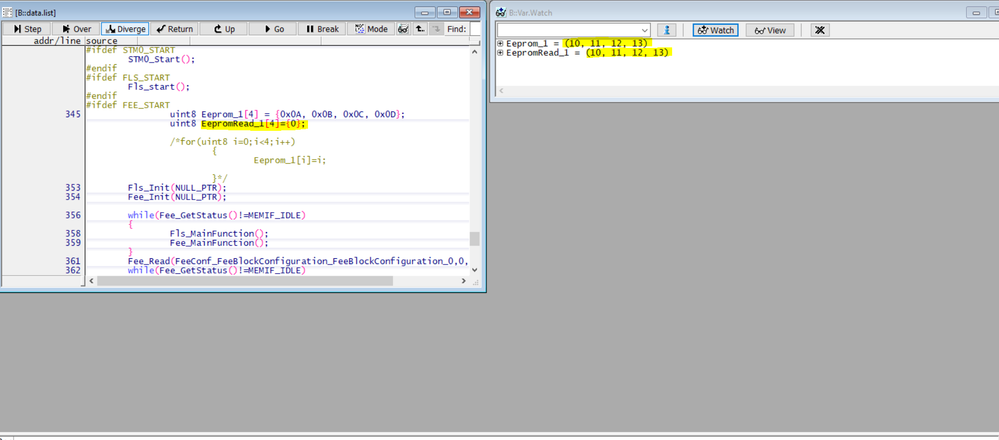Click the Up button in toolbar
Image resolution: width=999 pixels, height=440 pixels.
[223, 29]
